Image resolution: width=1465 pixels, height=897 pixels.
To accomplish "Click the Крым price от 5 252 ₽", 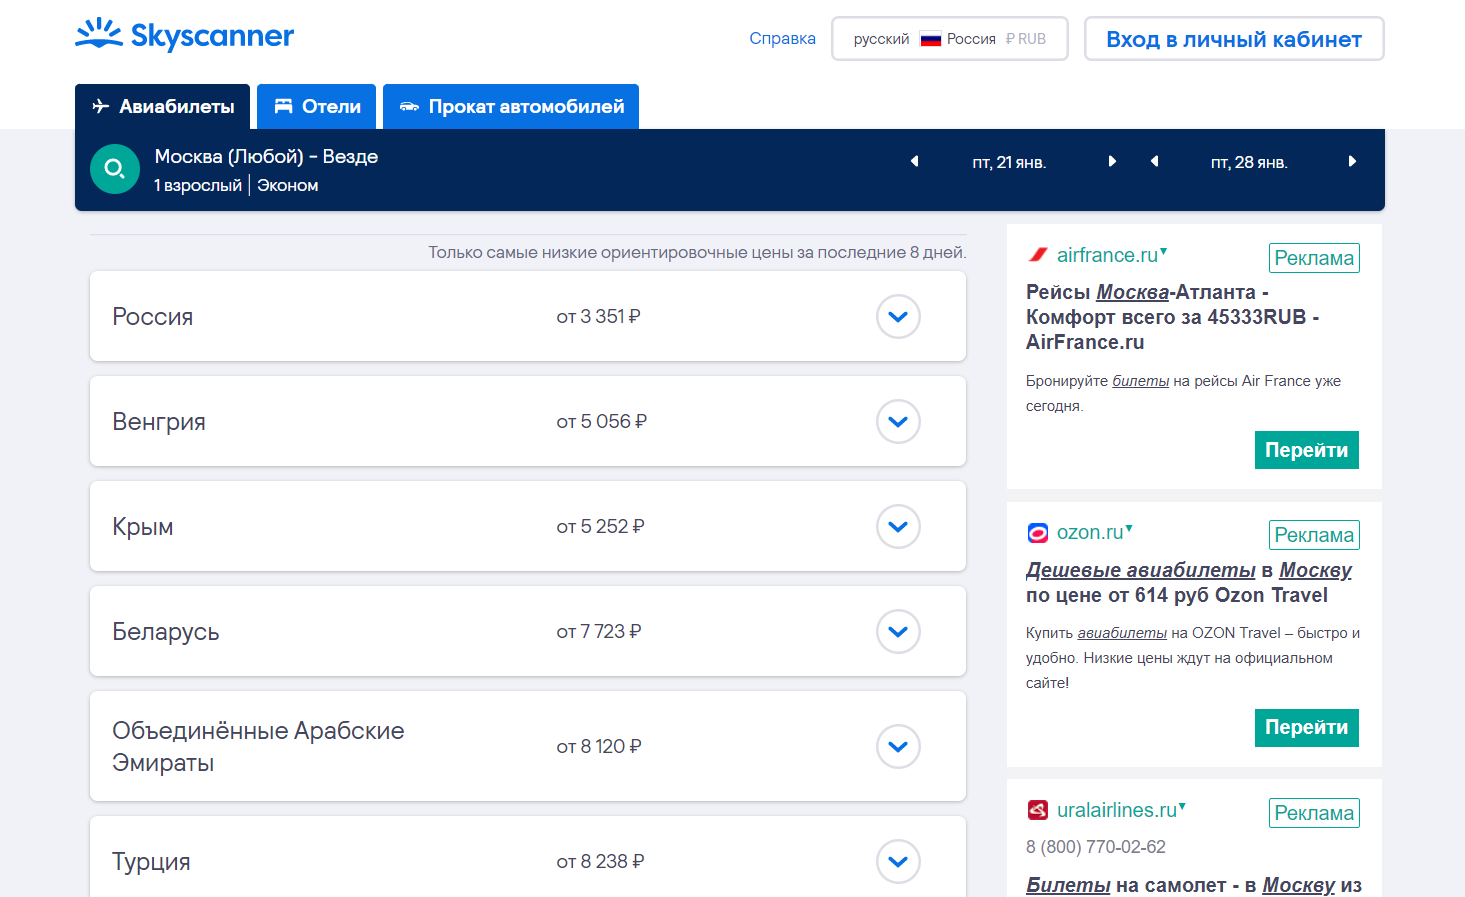I will coord(600,526).
